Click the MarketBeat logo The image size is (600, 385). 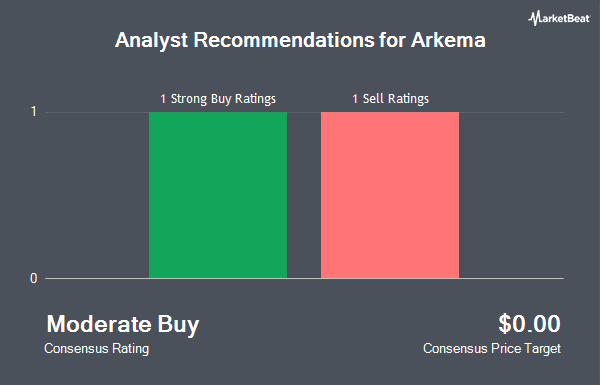coord(559,18)
